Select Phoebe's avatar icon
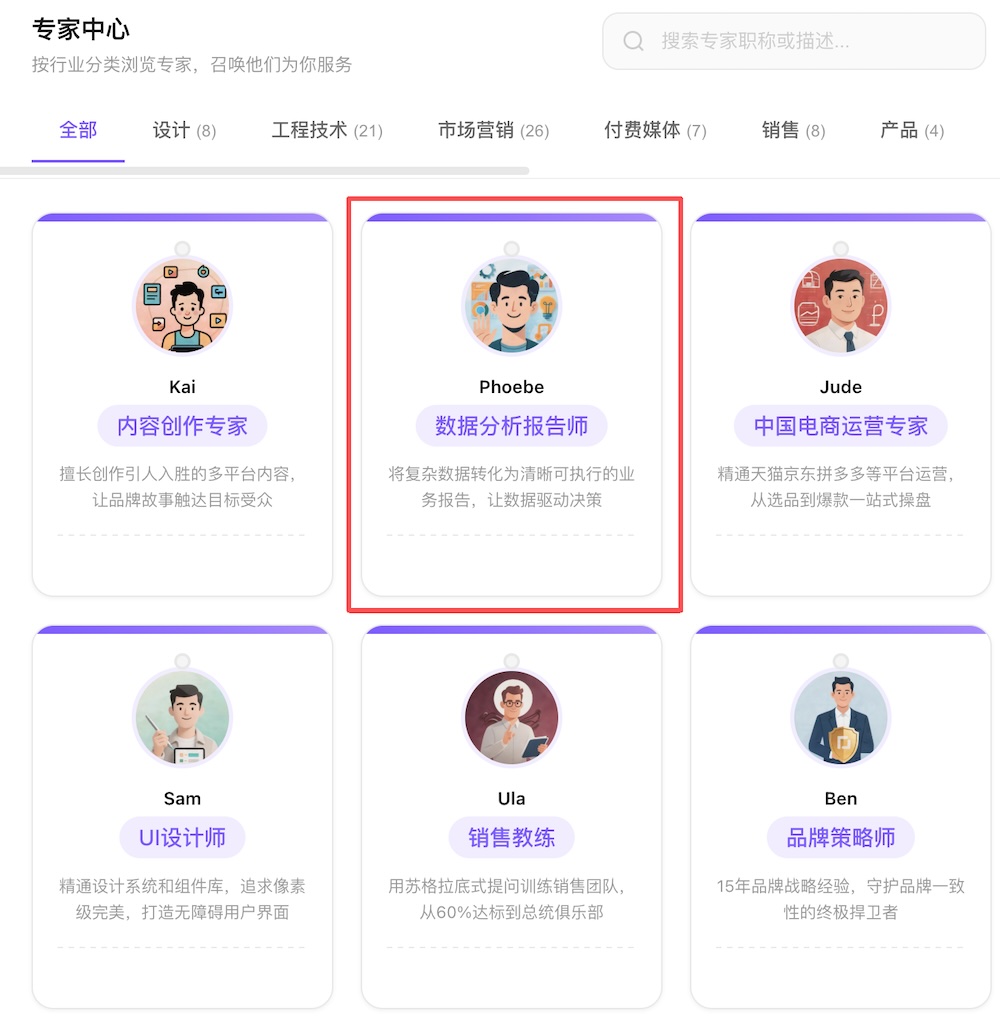Viewport: 1000px width, 1025px height. coord(512,304)
